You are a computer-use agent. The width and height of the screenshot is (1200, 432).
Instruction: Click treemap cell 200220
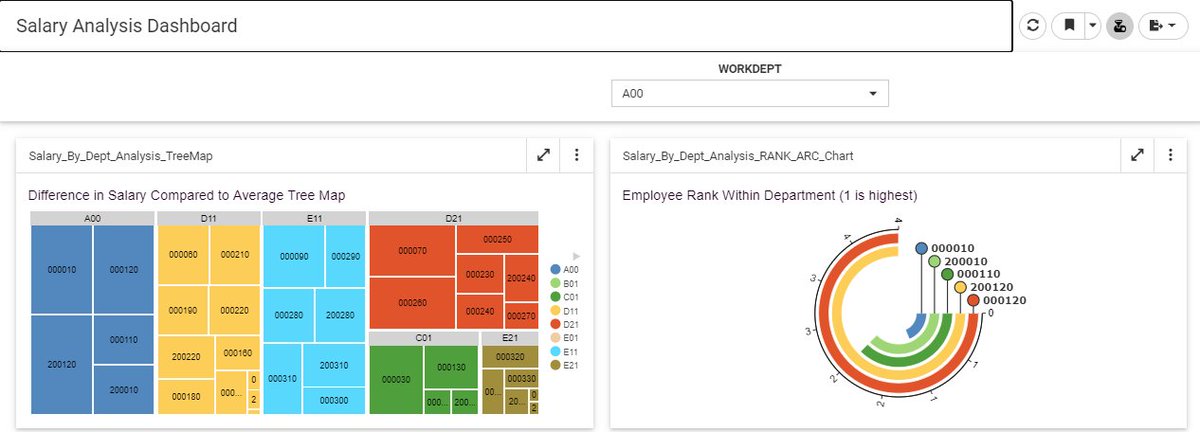pyautogui.click(x=186, y=356)
